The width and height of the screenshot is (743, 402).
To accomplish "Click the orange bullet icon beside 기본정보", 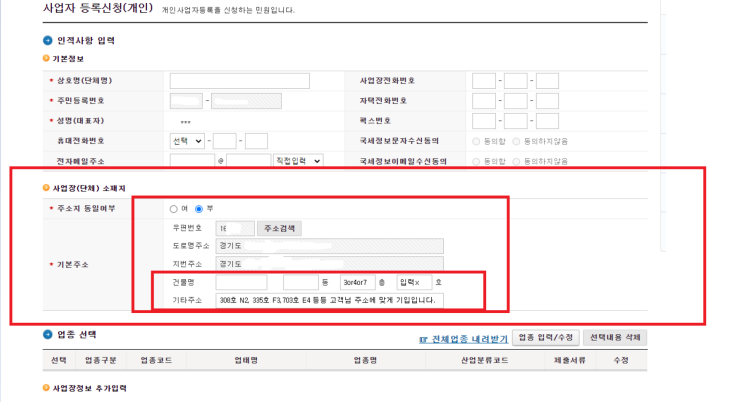I will pyautogui.click(x=46, y=58).
